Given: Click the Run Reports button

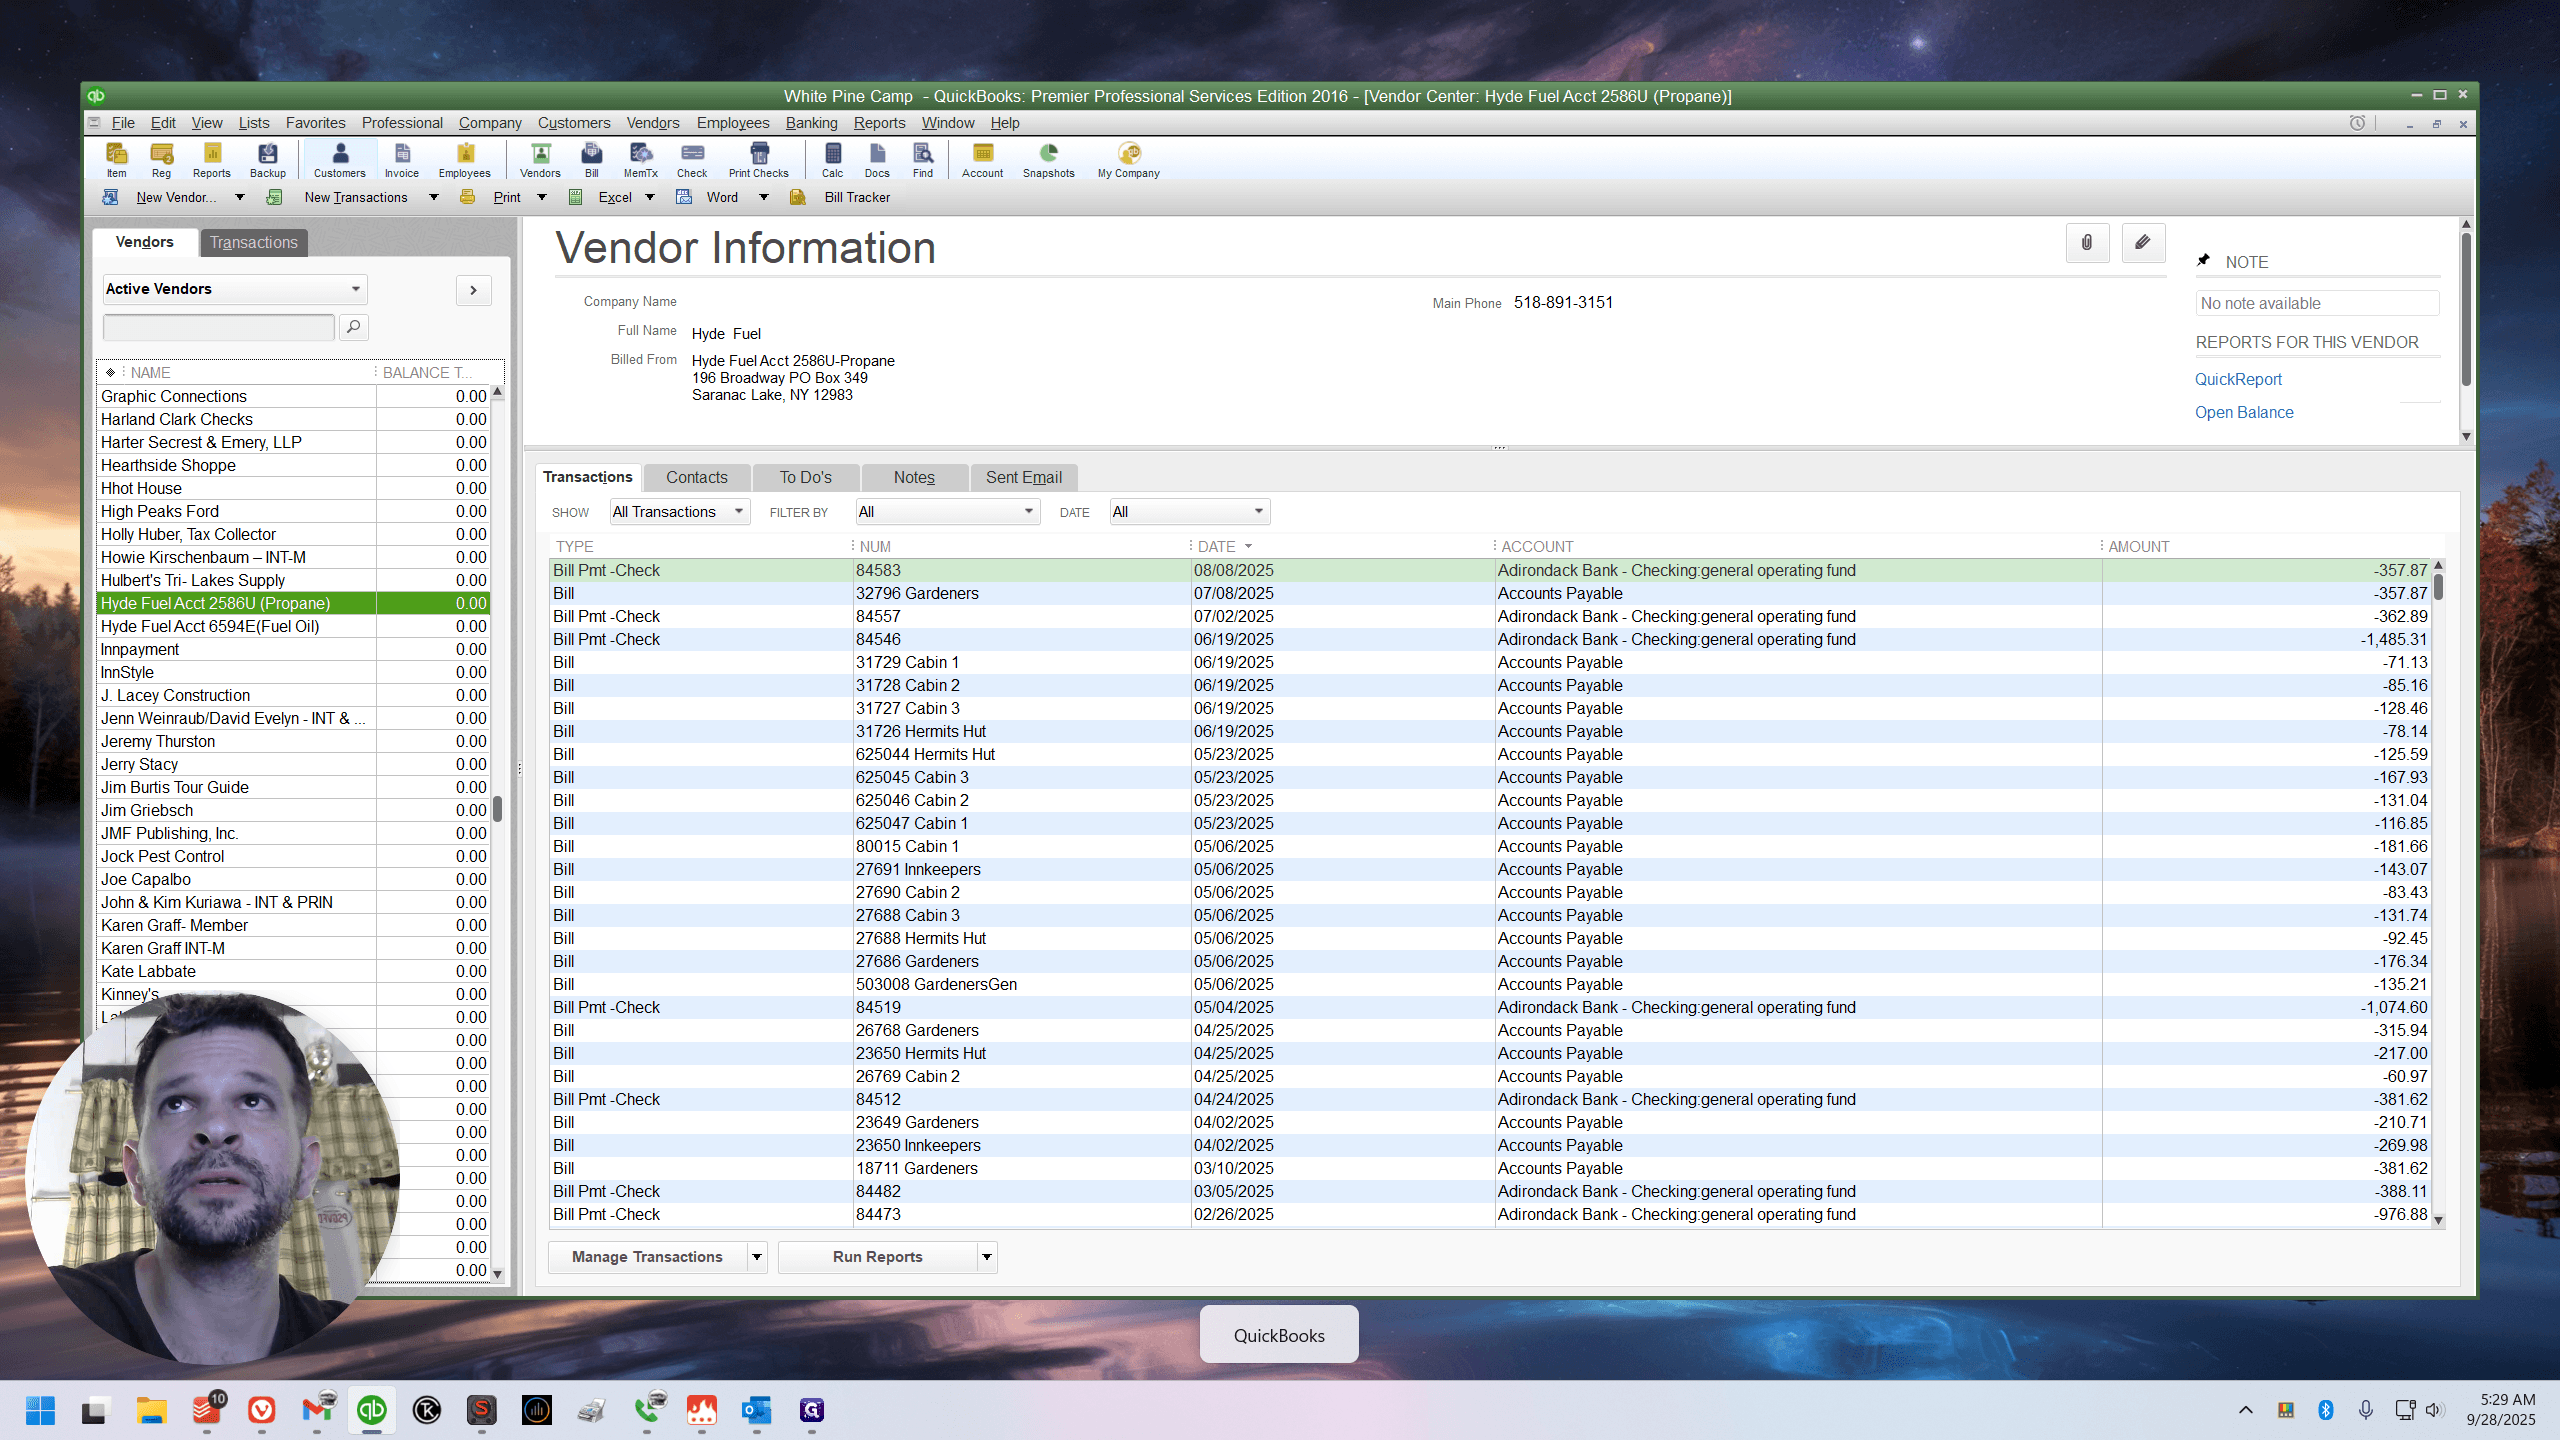Looking at the screenshot, I should point(877,1257).
